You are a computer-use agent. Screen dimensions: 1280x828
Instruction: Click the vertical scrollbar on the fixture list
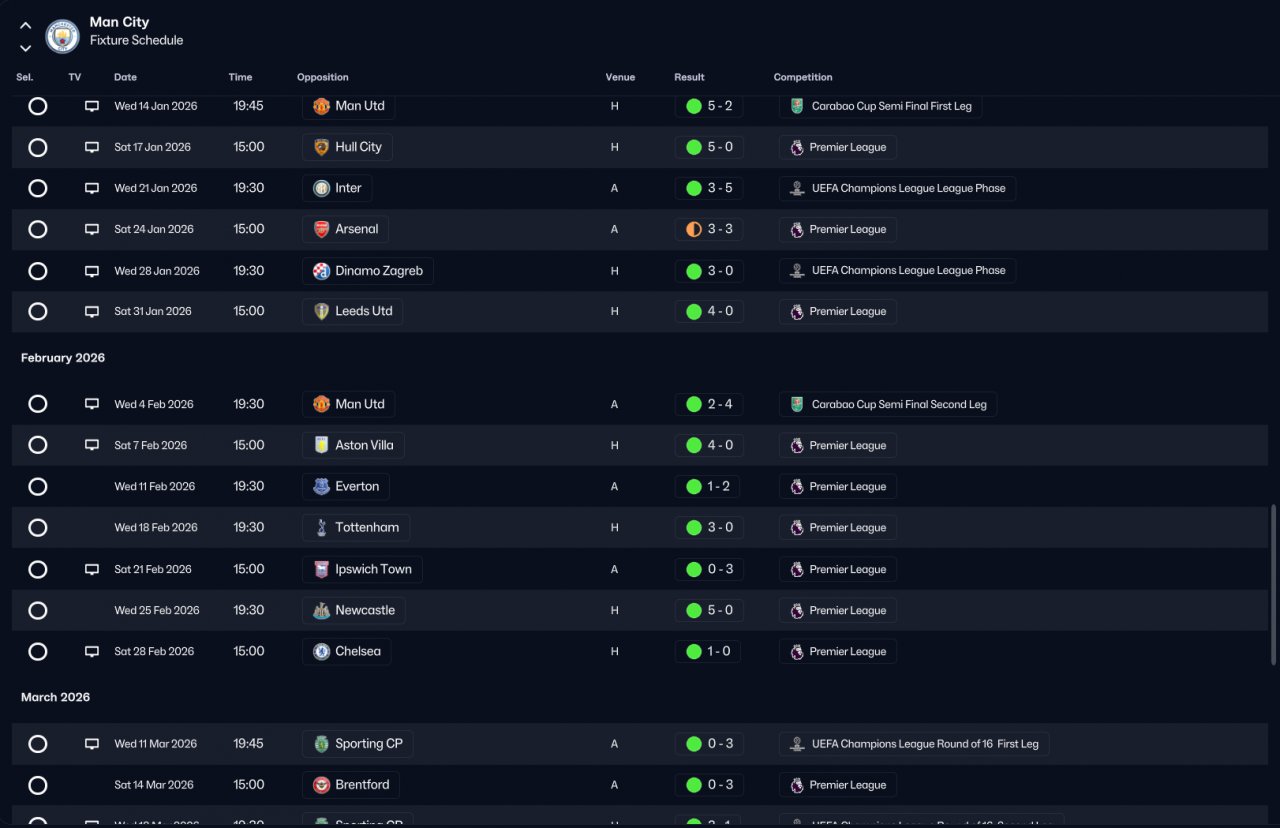[1273, 585]
